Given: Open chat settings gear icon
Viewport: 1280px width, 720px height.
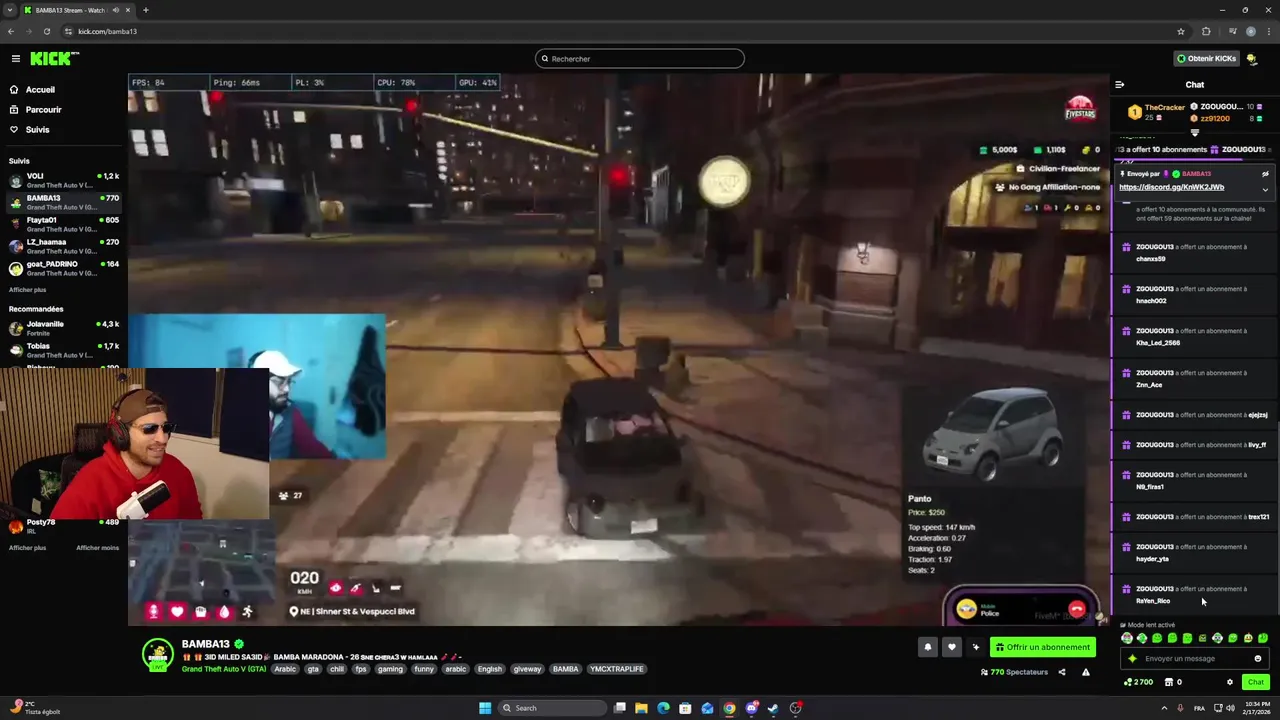Looking at the screenshot, I should 1230,682.
